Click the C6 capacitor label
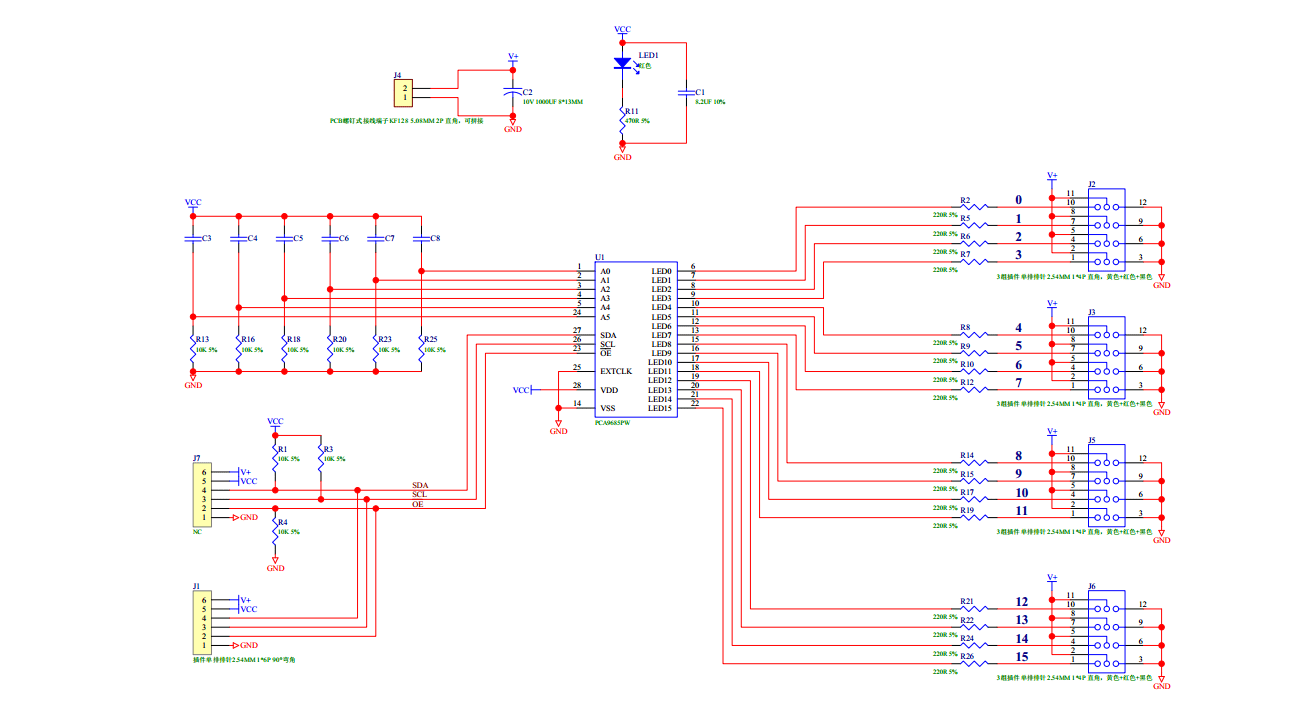Viewport: 1300px width, 721px height. [343, 238]
